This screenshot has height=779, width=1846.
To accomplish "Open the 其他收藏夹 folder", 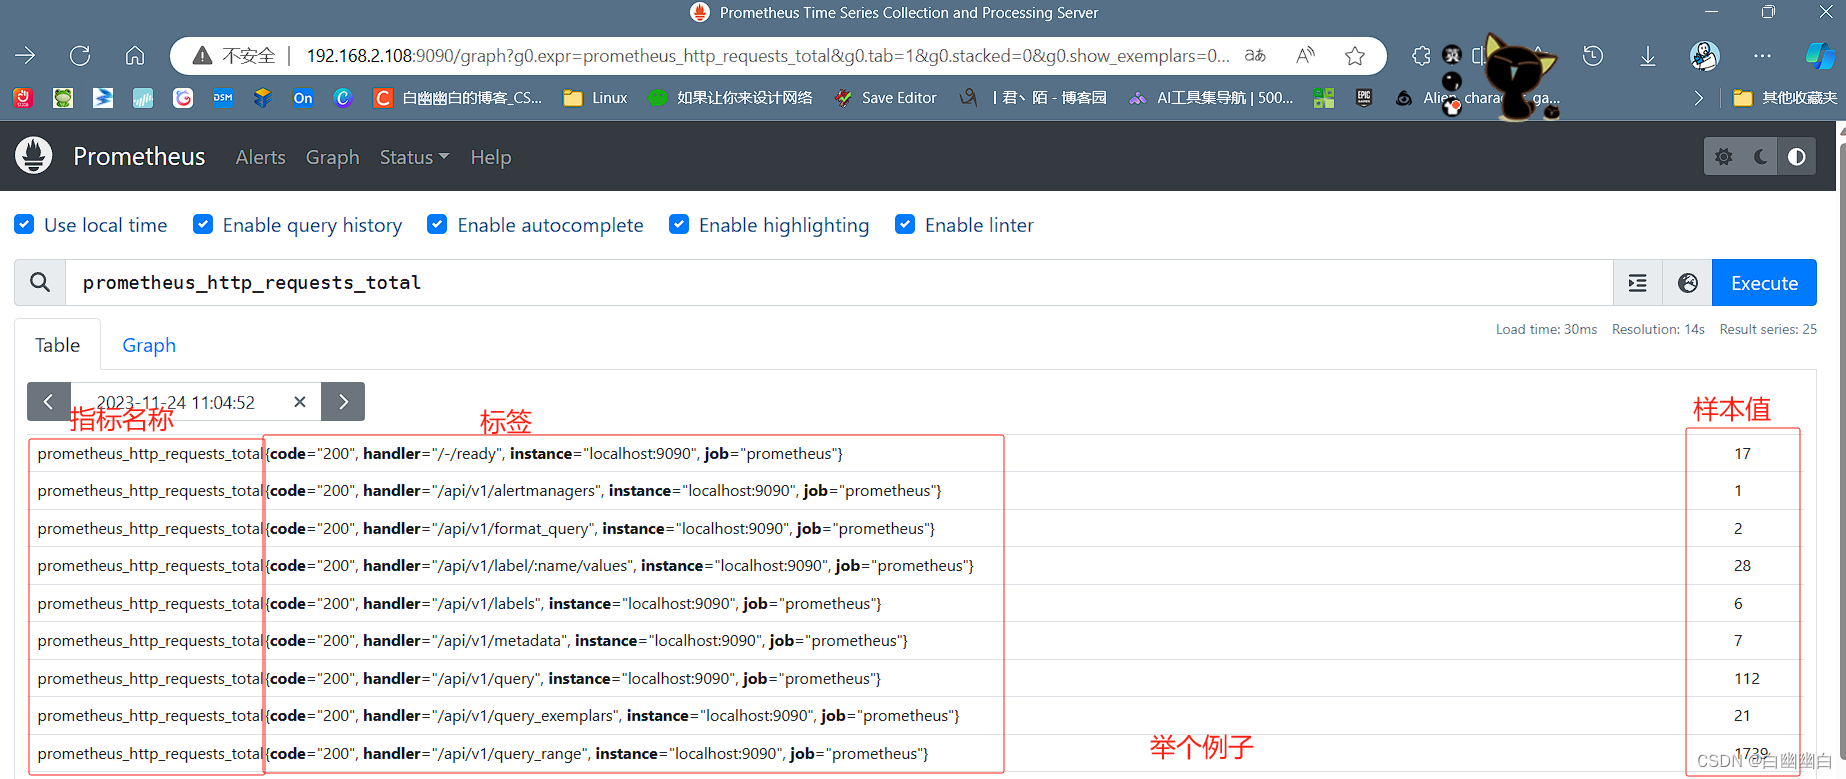I will coord(1785,98).
